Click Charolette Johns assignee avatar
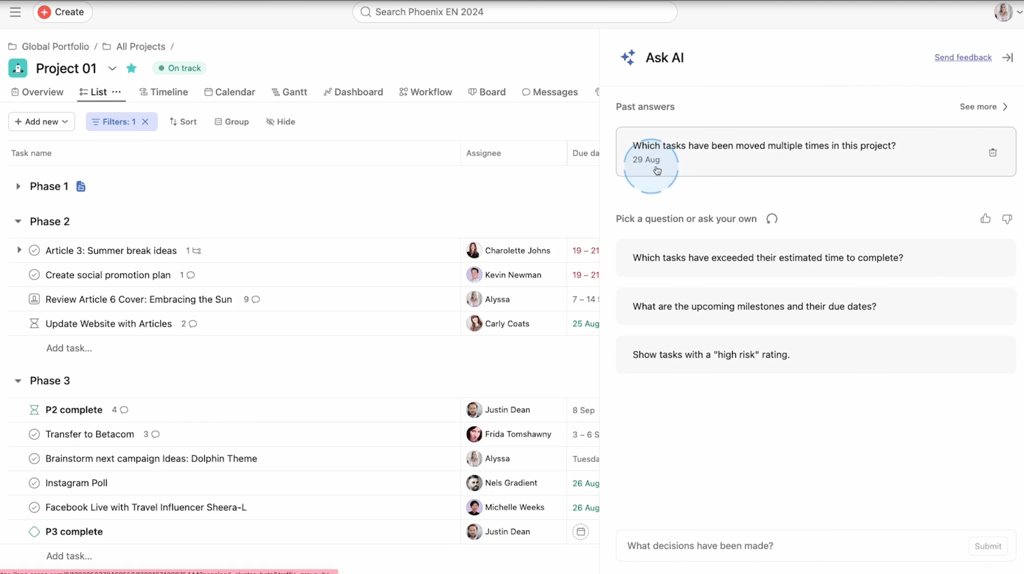Image resolution: width=1024 pixels, height=574 pixels. [x=474, y=250]
